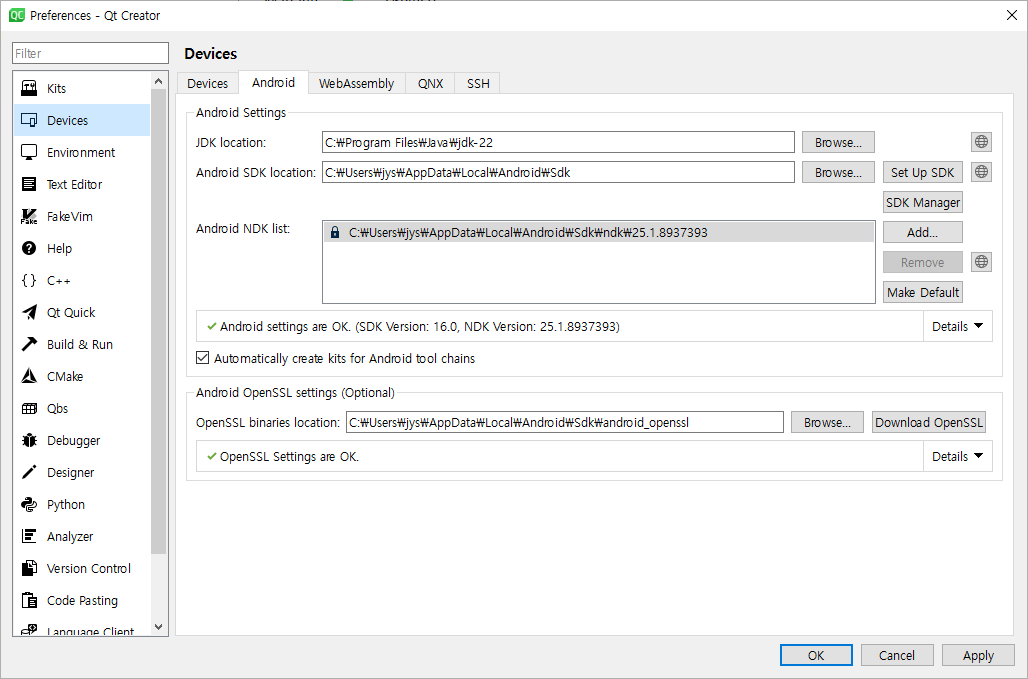Click Make Default for the NDK
The width and height of the screenshot is (1028, 679).
click(x=922, y=292)
